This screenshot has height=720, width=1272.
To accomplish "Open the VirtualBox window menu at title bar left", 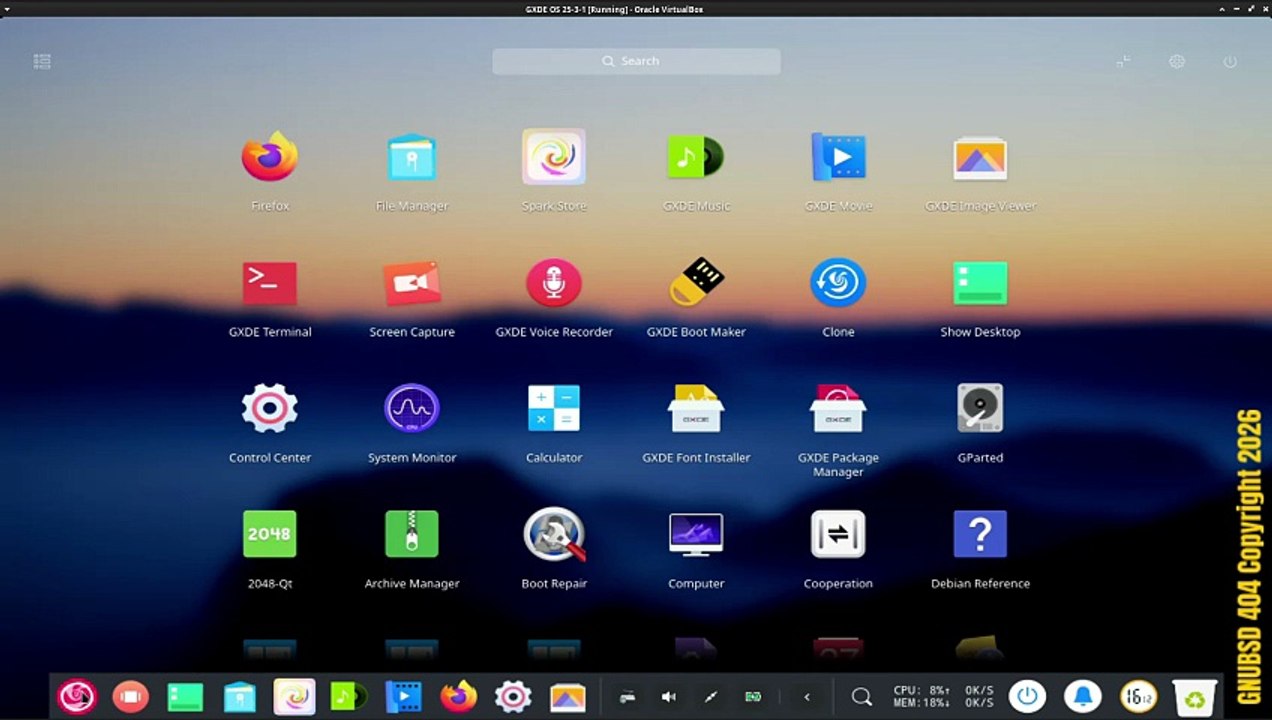I will tap(8, 9).
